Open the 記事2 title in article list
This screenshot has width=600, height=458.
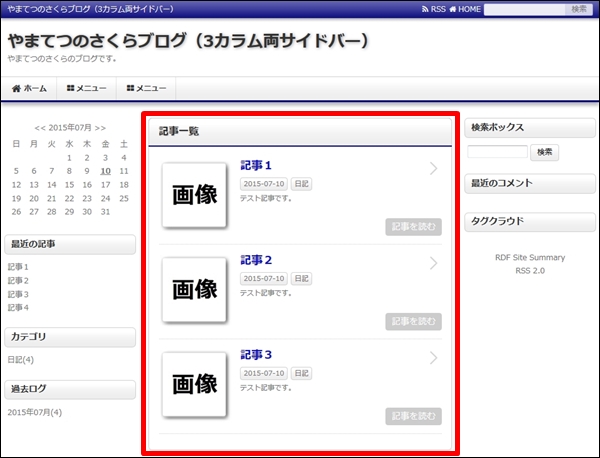256,260
